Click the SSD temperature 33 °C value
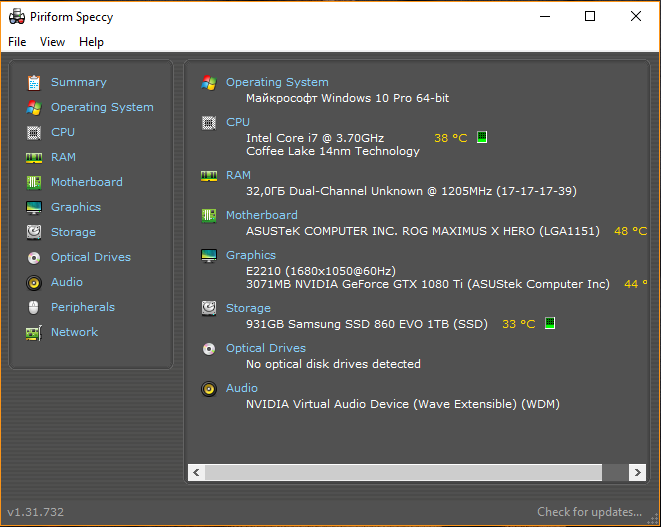This screenshot has width=661, height=527. (x=519, y=324)
